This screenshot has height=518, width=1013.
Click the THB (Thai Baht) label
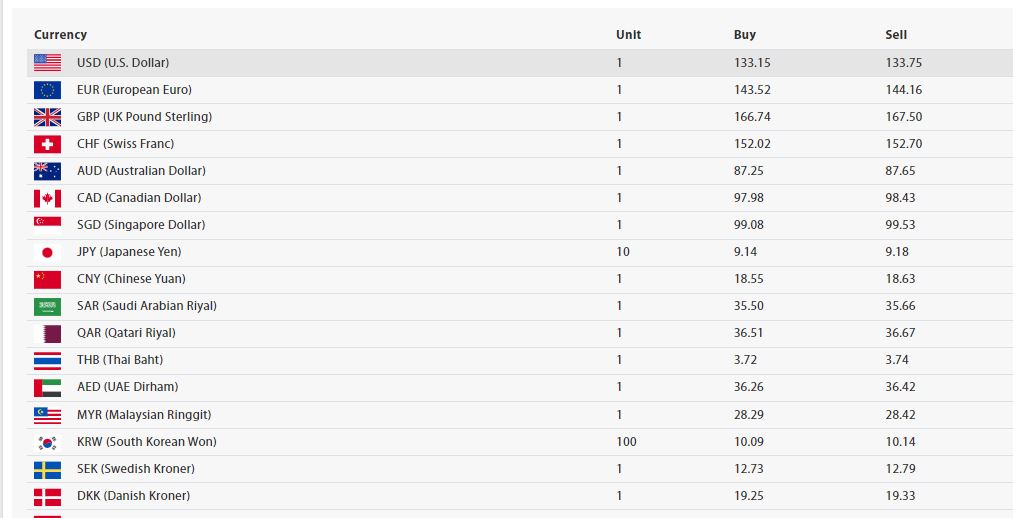pos(120,360)
